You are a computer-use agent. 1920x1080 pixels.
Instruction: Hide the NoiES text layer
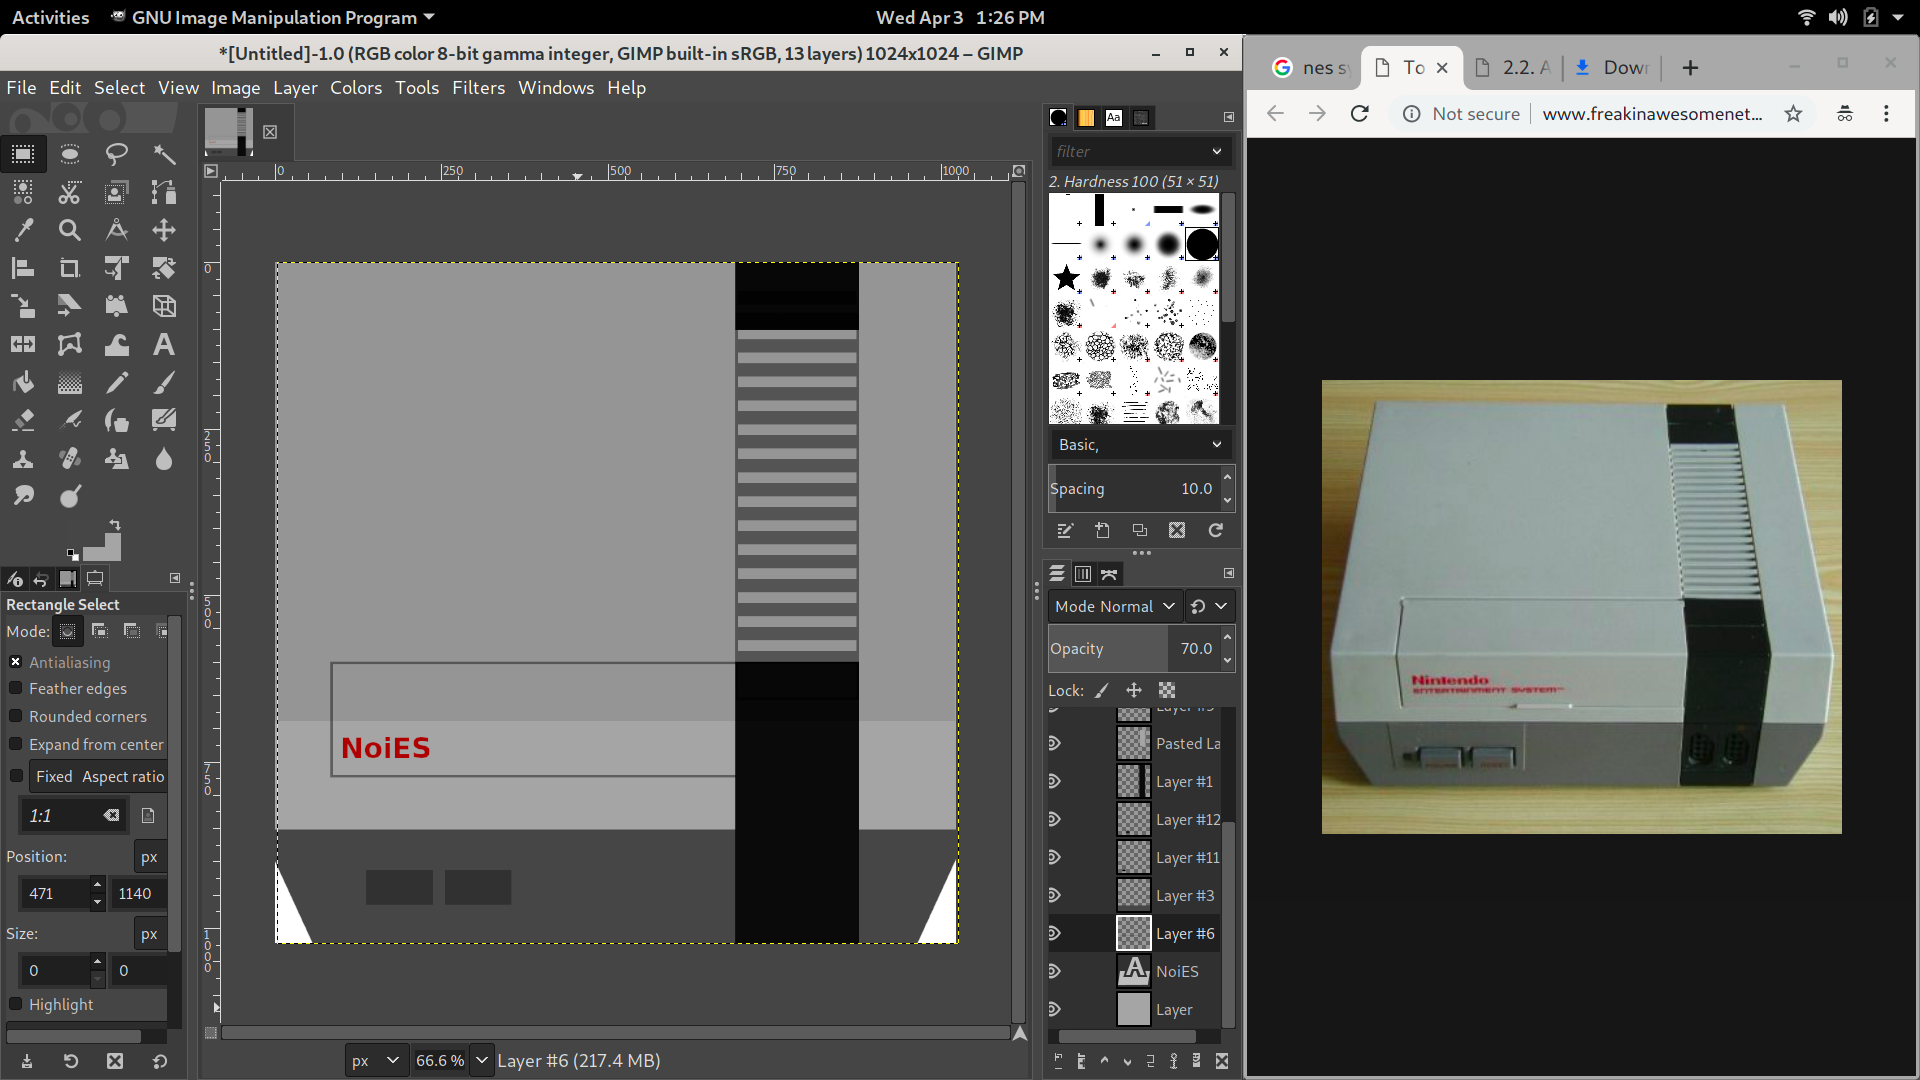click(x=1054, y=971)
